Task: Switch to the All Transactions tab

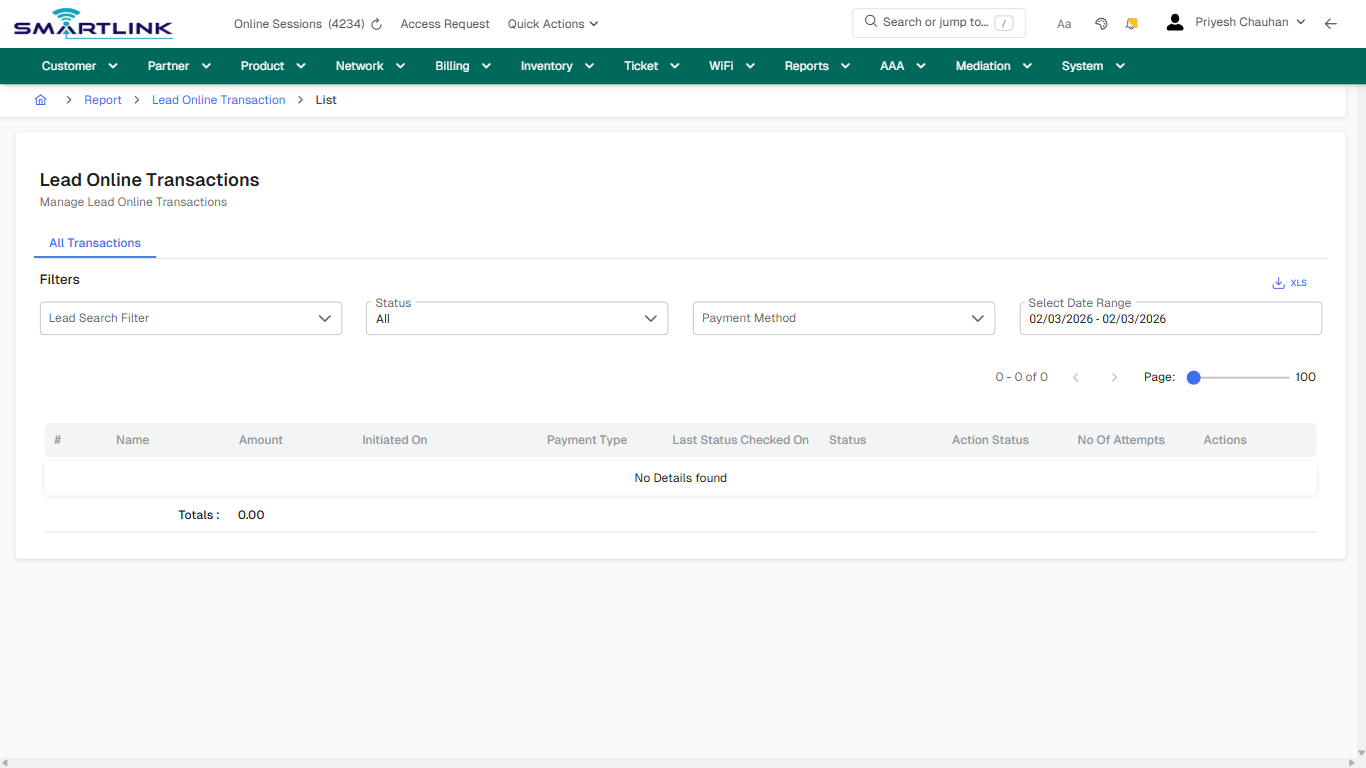Action: pyautogui.click(x=95, y=243)
